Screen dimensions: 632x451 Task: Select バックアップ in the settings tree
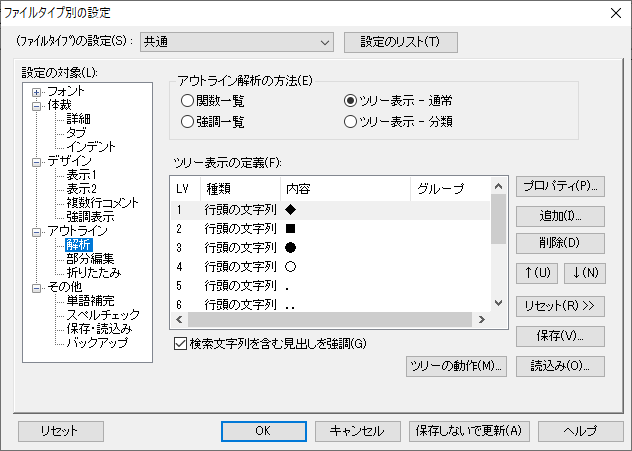pyautogui.click(x=97, y=343)
